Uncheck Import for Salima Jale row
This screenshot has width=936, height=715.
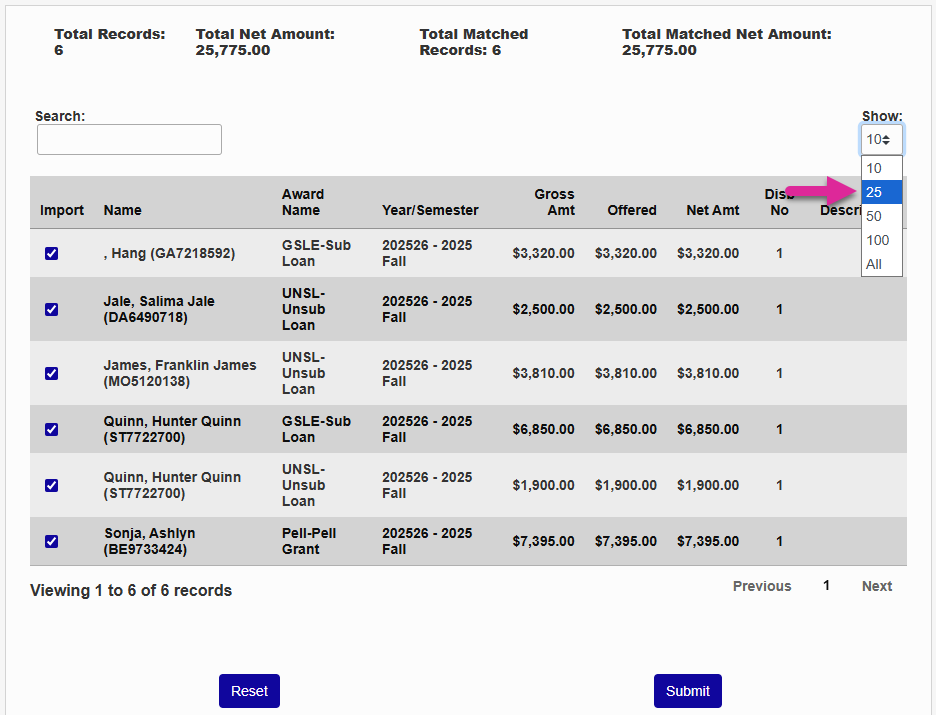(51, 310)
